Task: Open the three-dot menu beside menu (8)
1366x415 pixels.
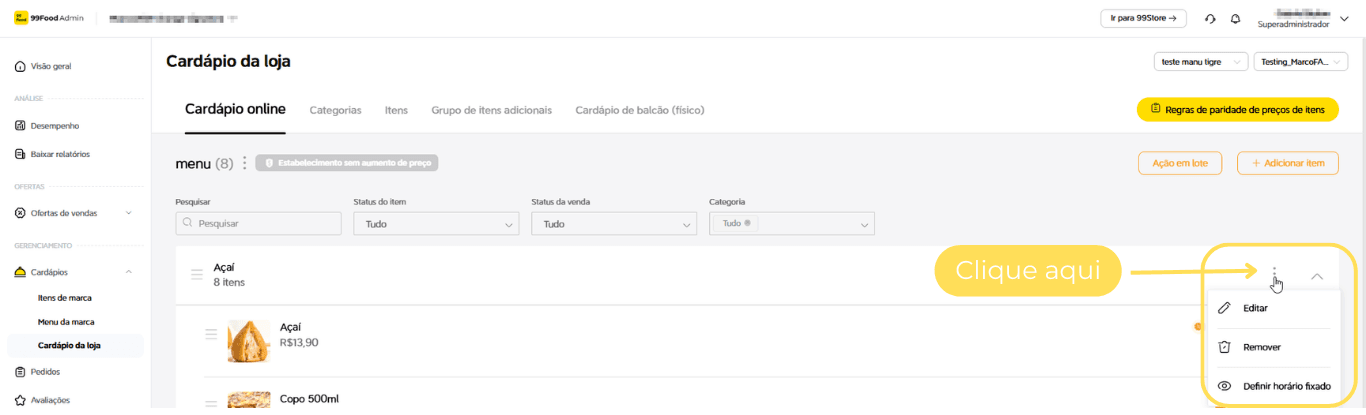Action: pos(245,163)
